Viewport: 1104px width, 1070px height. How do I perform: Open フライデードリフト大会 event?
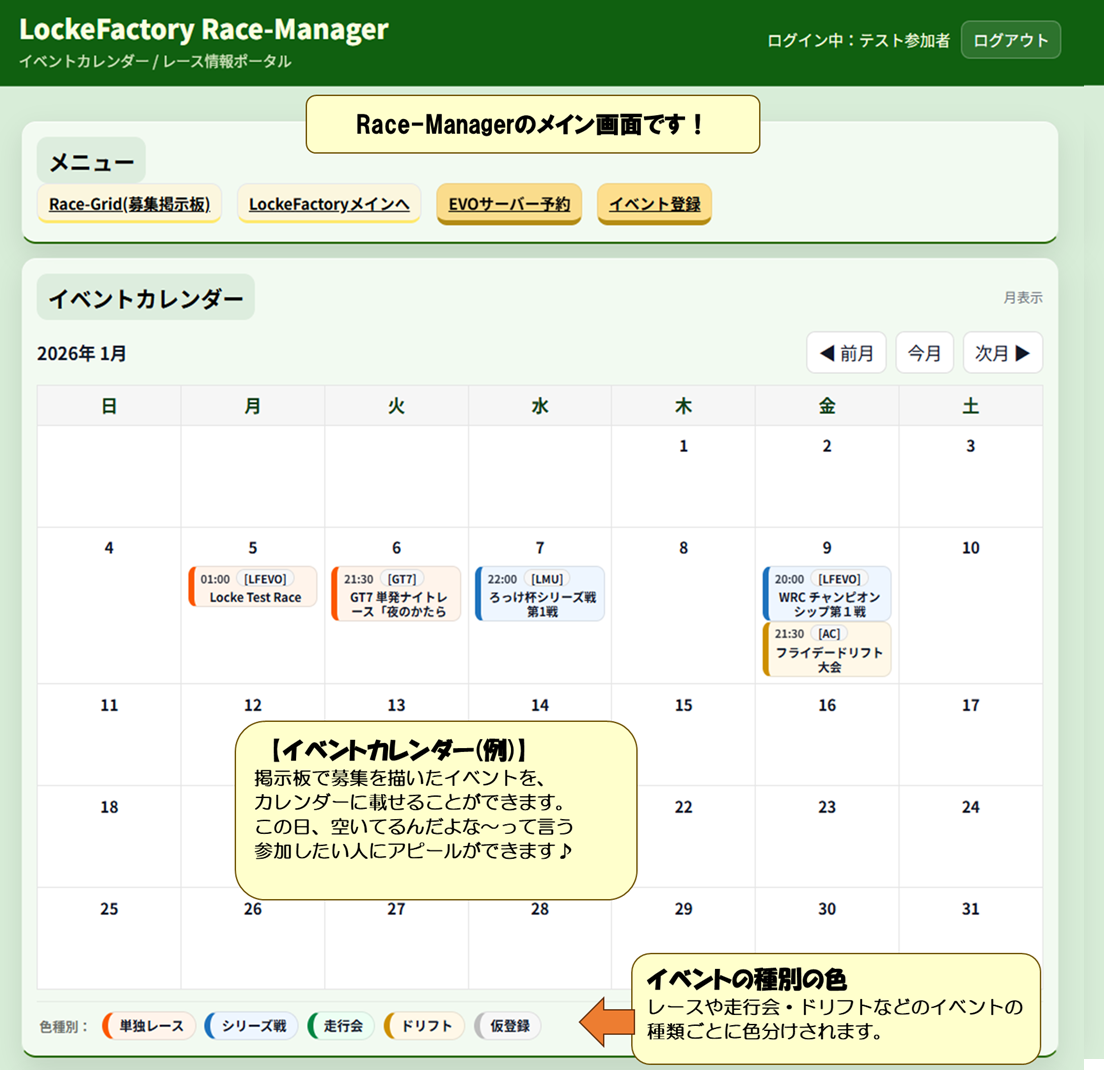[827, 650]
